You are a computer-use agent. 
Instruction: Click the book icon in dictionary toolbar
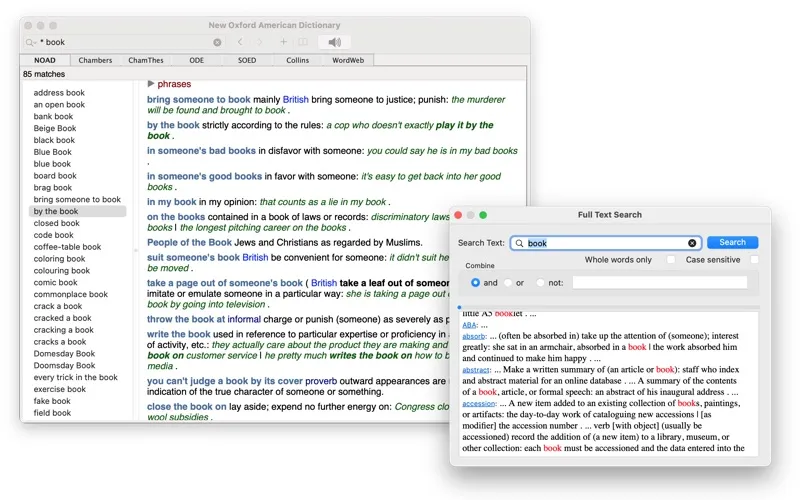pos(303,42)
